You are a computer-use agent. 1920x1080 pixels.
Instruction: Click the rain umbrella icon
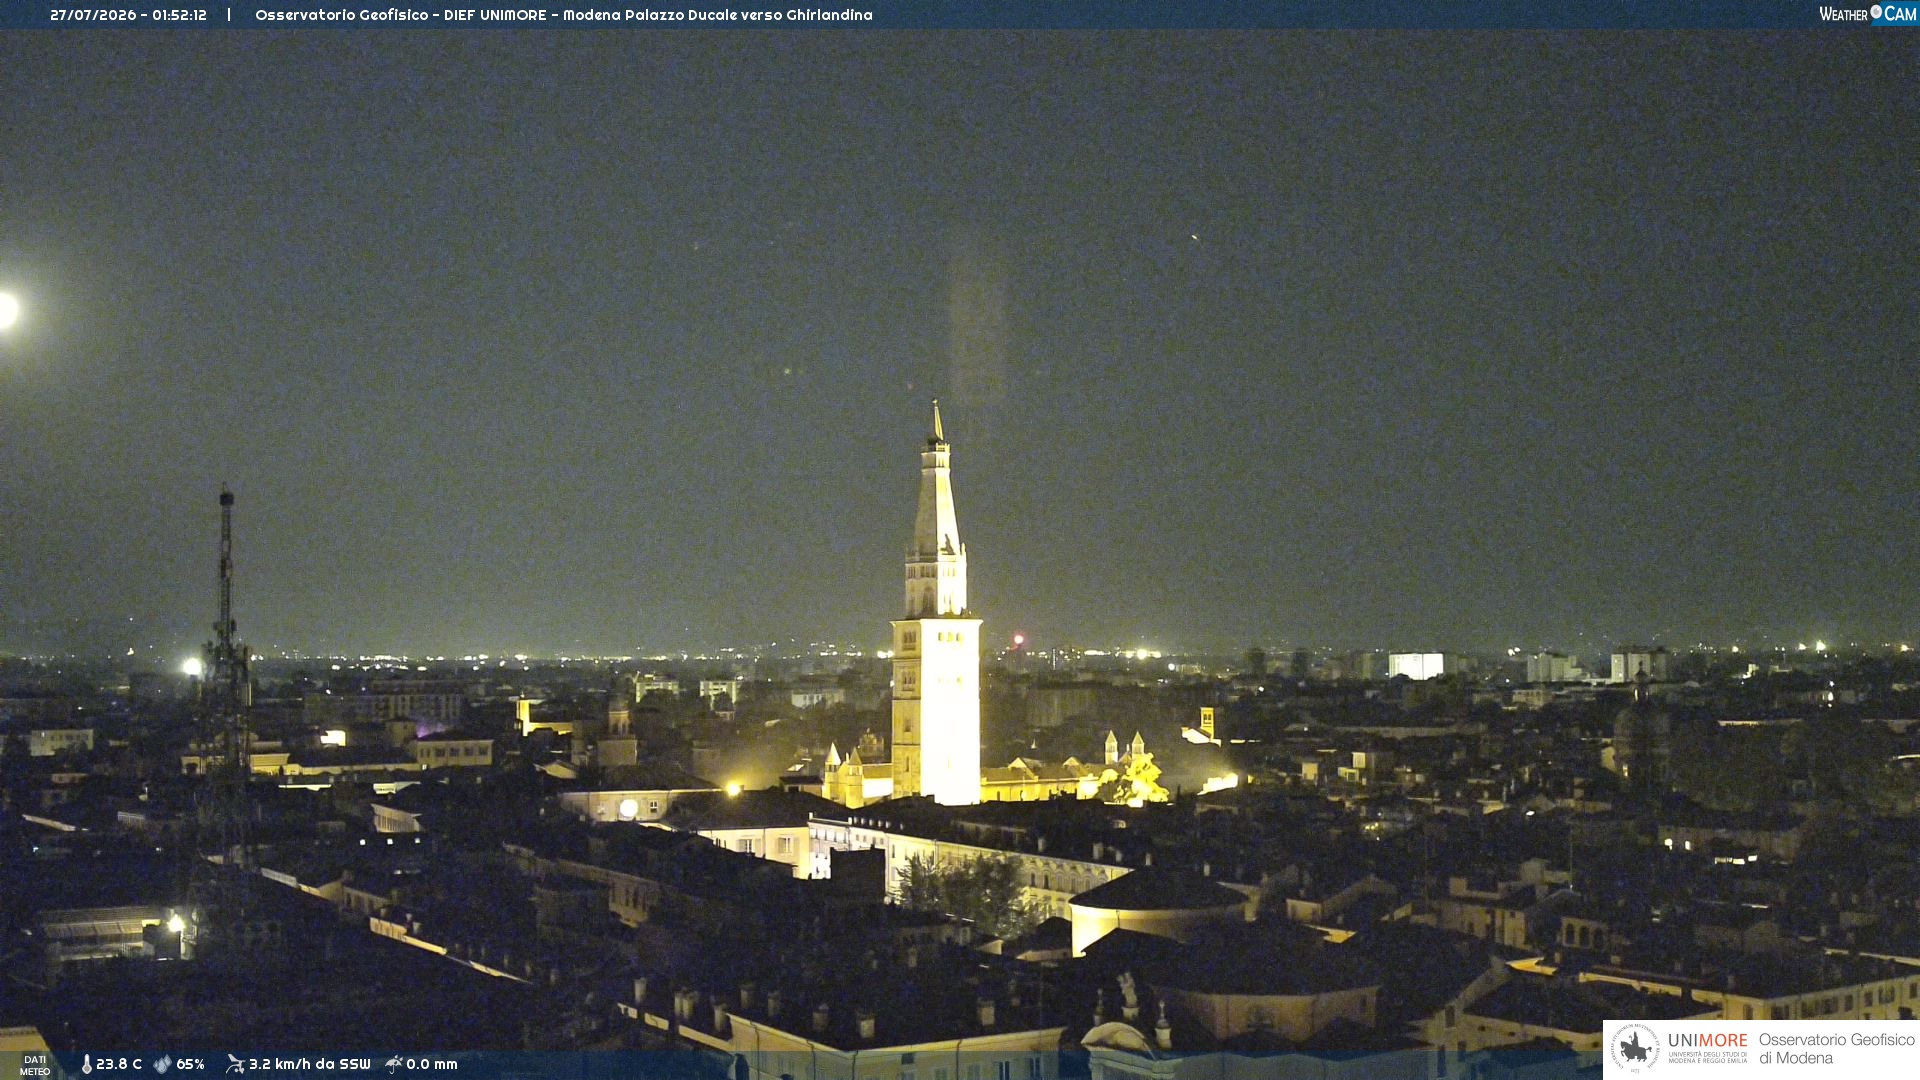click(x=393, y=1064)
